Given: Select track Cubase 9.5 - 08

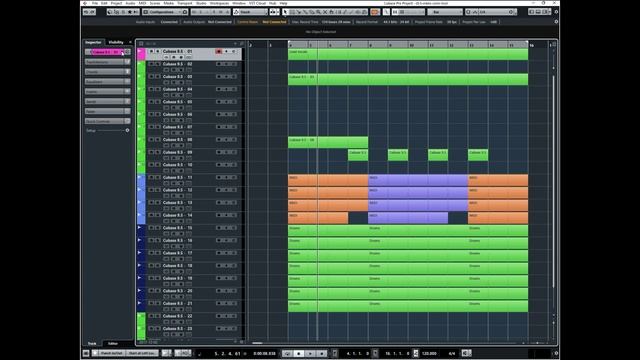Looking at the screenshot, I should [x=178, y=140].
